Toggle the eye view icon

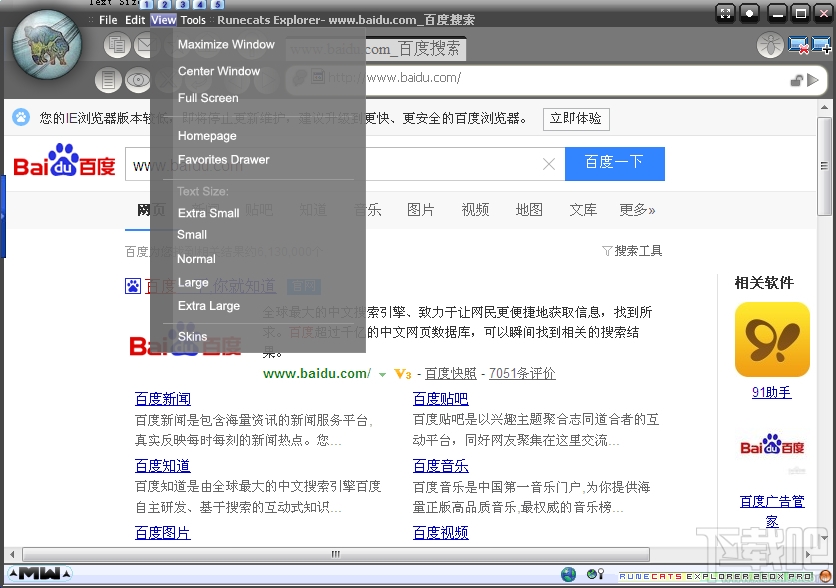tap(138, 80)
